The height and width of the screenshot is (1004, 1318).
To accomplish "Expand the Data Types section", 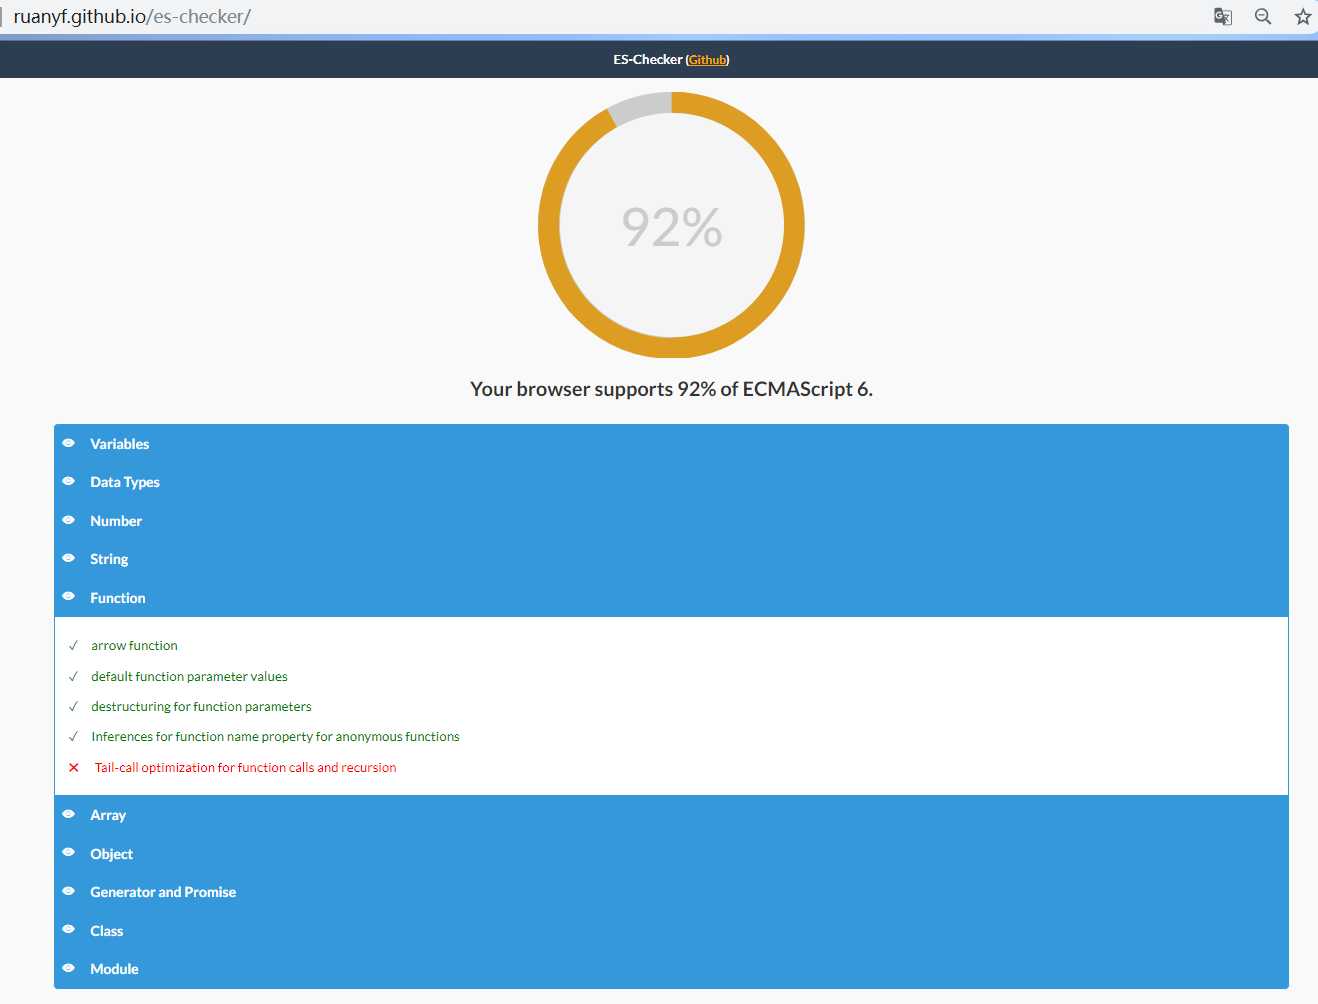I will 671,482.
